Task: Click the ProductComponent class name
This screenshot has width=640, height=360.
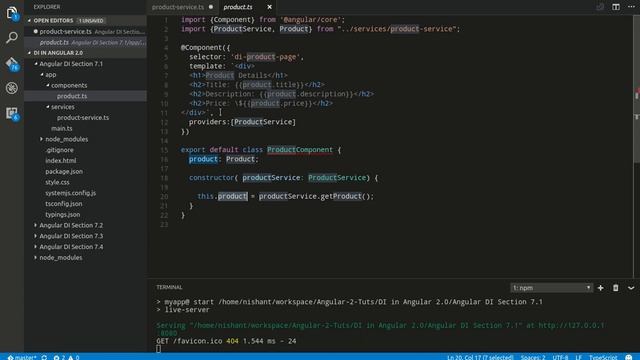Action: [300, 150]
